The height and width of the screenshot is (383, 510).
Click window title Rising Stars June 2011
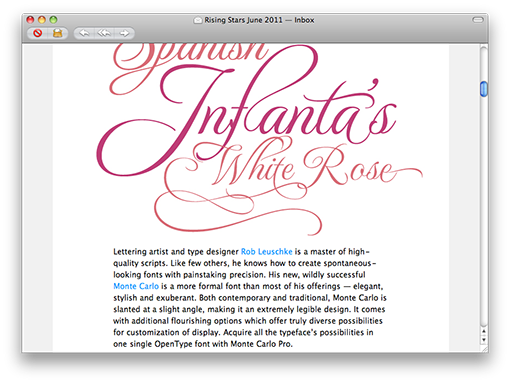coord(243,20)
